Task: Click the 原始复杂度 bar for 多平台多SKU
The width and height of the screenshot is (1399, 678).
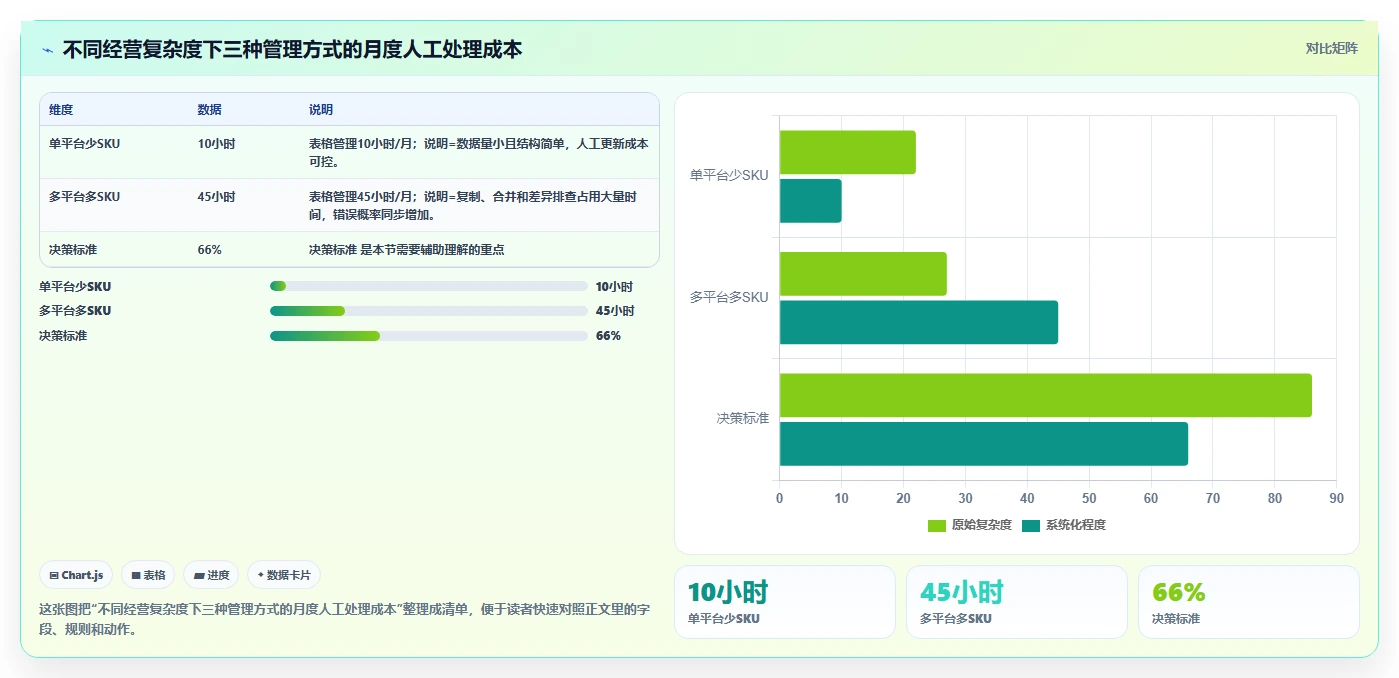Action: pyautogui.click(x=863, y=274)
